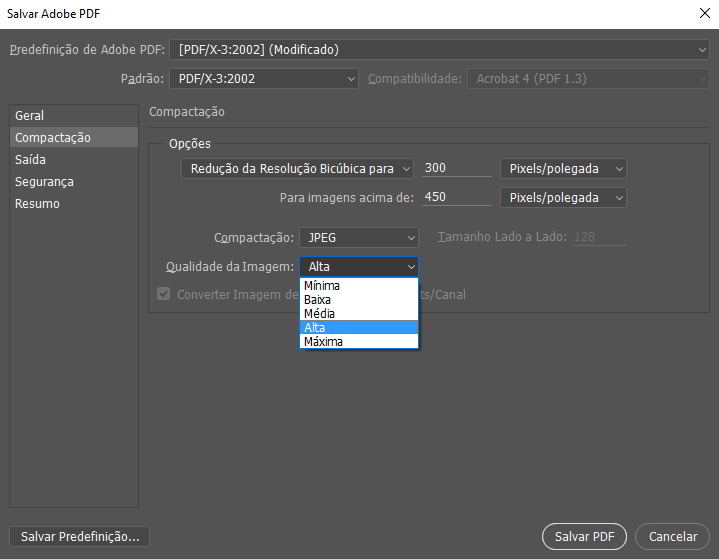Pick Média from quality list

coord(319,314)
